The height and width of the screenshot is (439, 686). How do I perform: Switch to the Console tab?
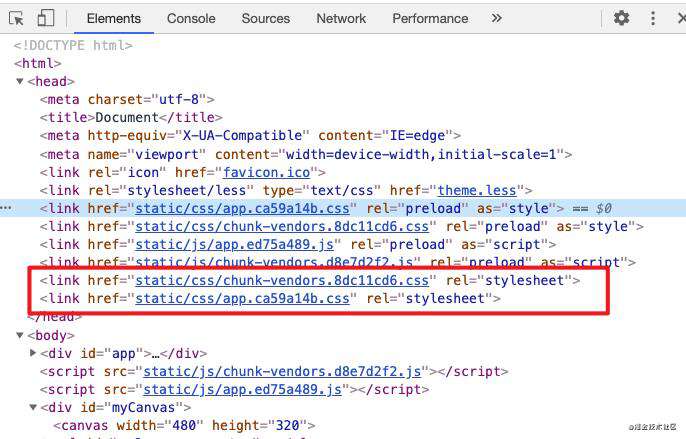click(191, 18)
